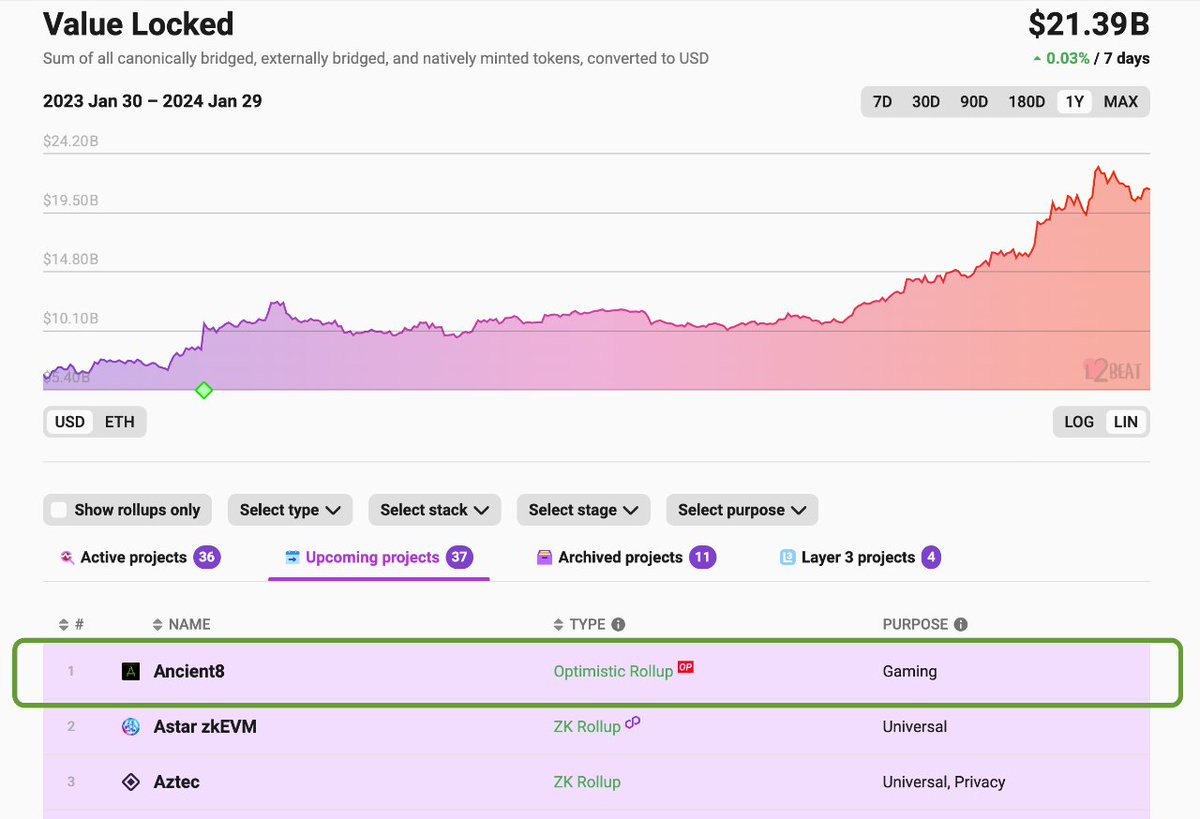
Task: Switch to the Upcoming projects tab
Action: point(379,557)
